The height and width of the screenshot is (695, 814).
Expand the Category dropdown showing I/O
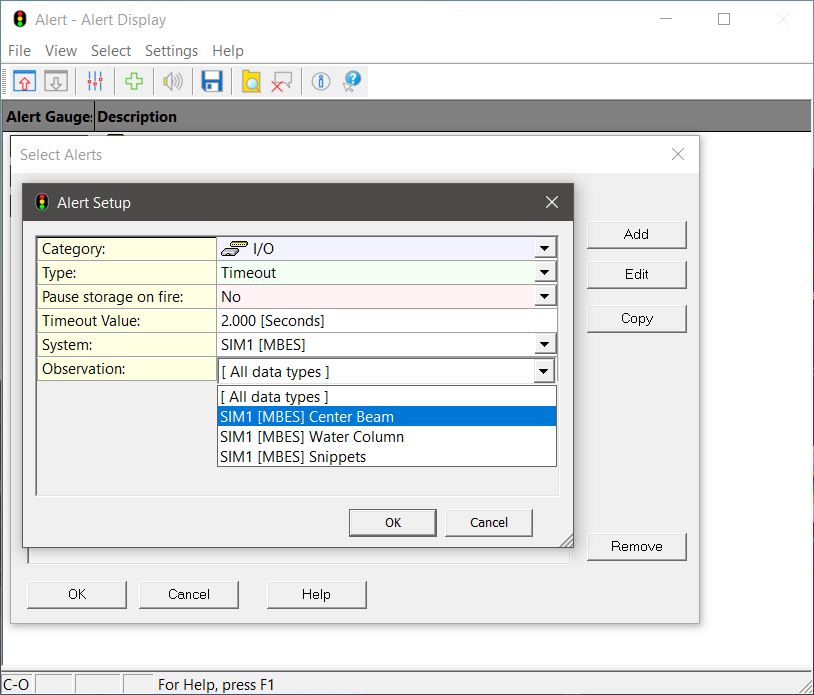tap(544, 249)
